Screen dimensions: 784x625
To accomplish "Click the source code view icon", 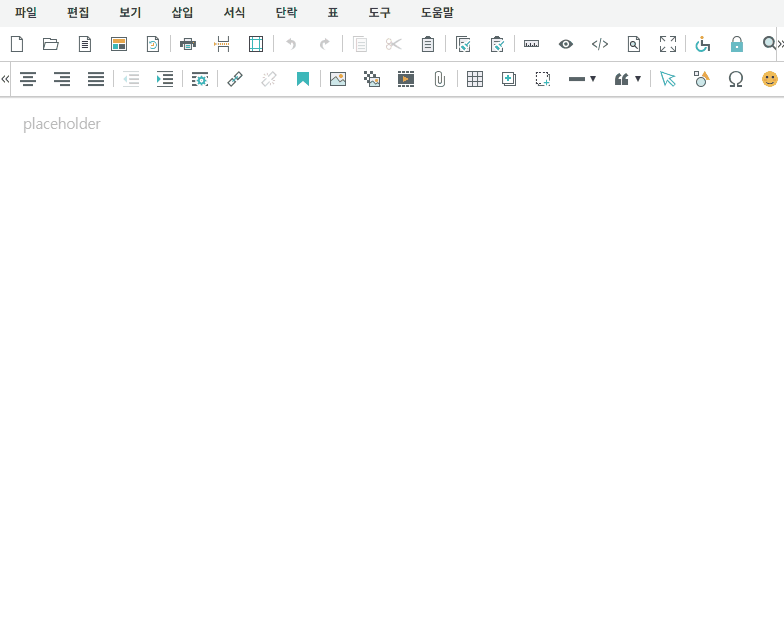I will point(600,44).
